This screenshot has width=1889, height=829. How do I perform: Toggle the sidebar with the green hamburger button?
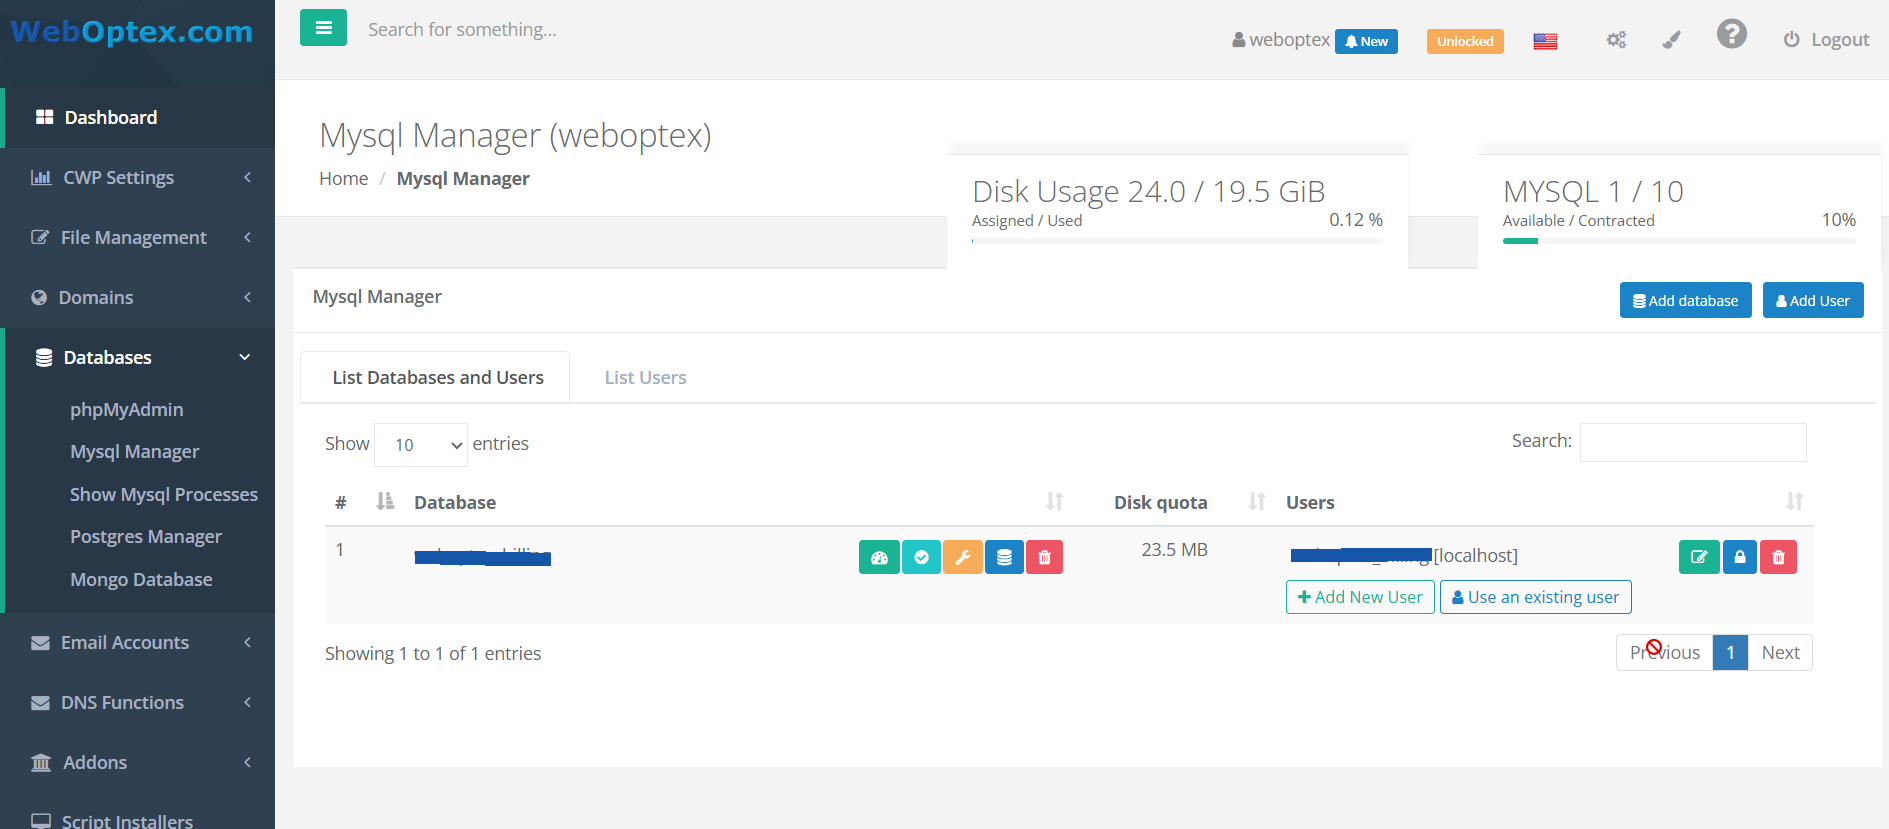[x=323, y=28]
